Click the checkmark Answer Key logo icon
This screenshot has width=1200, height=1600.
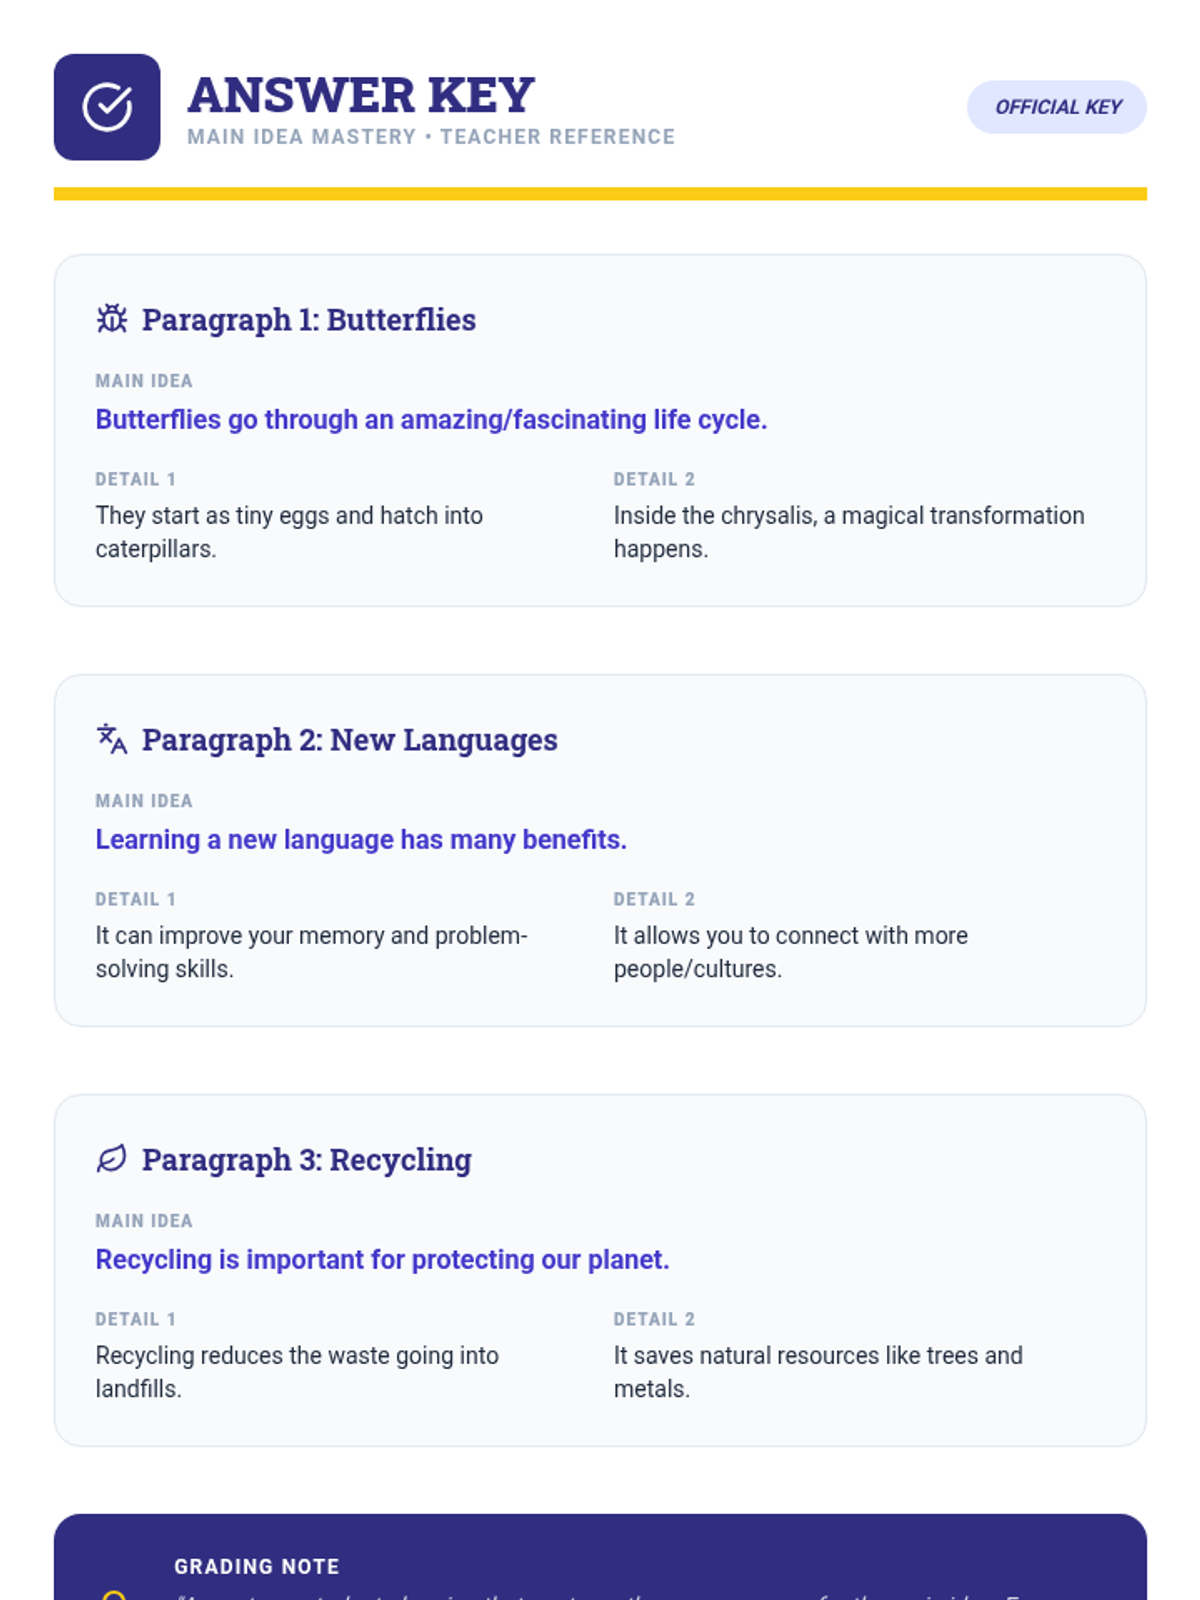[107, 107]
